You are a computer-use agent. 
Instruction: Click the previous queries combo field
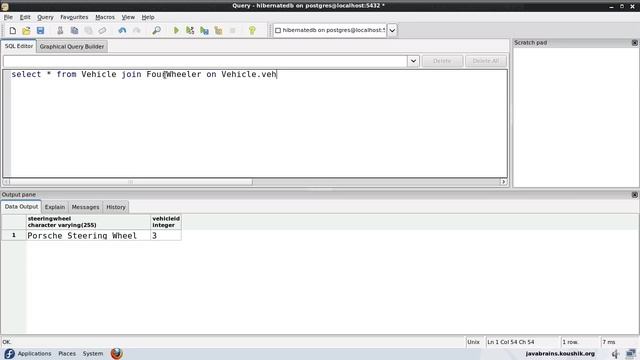pos(205,61)
